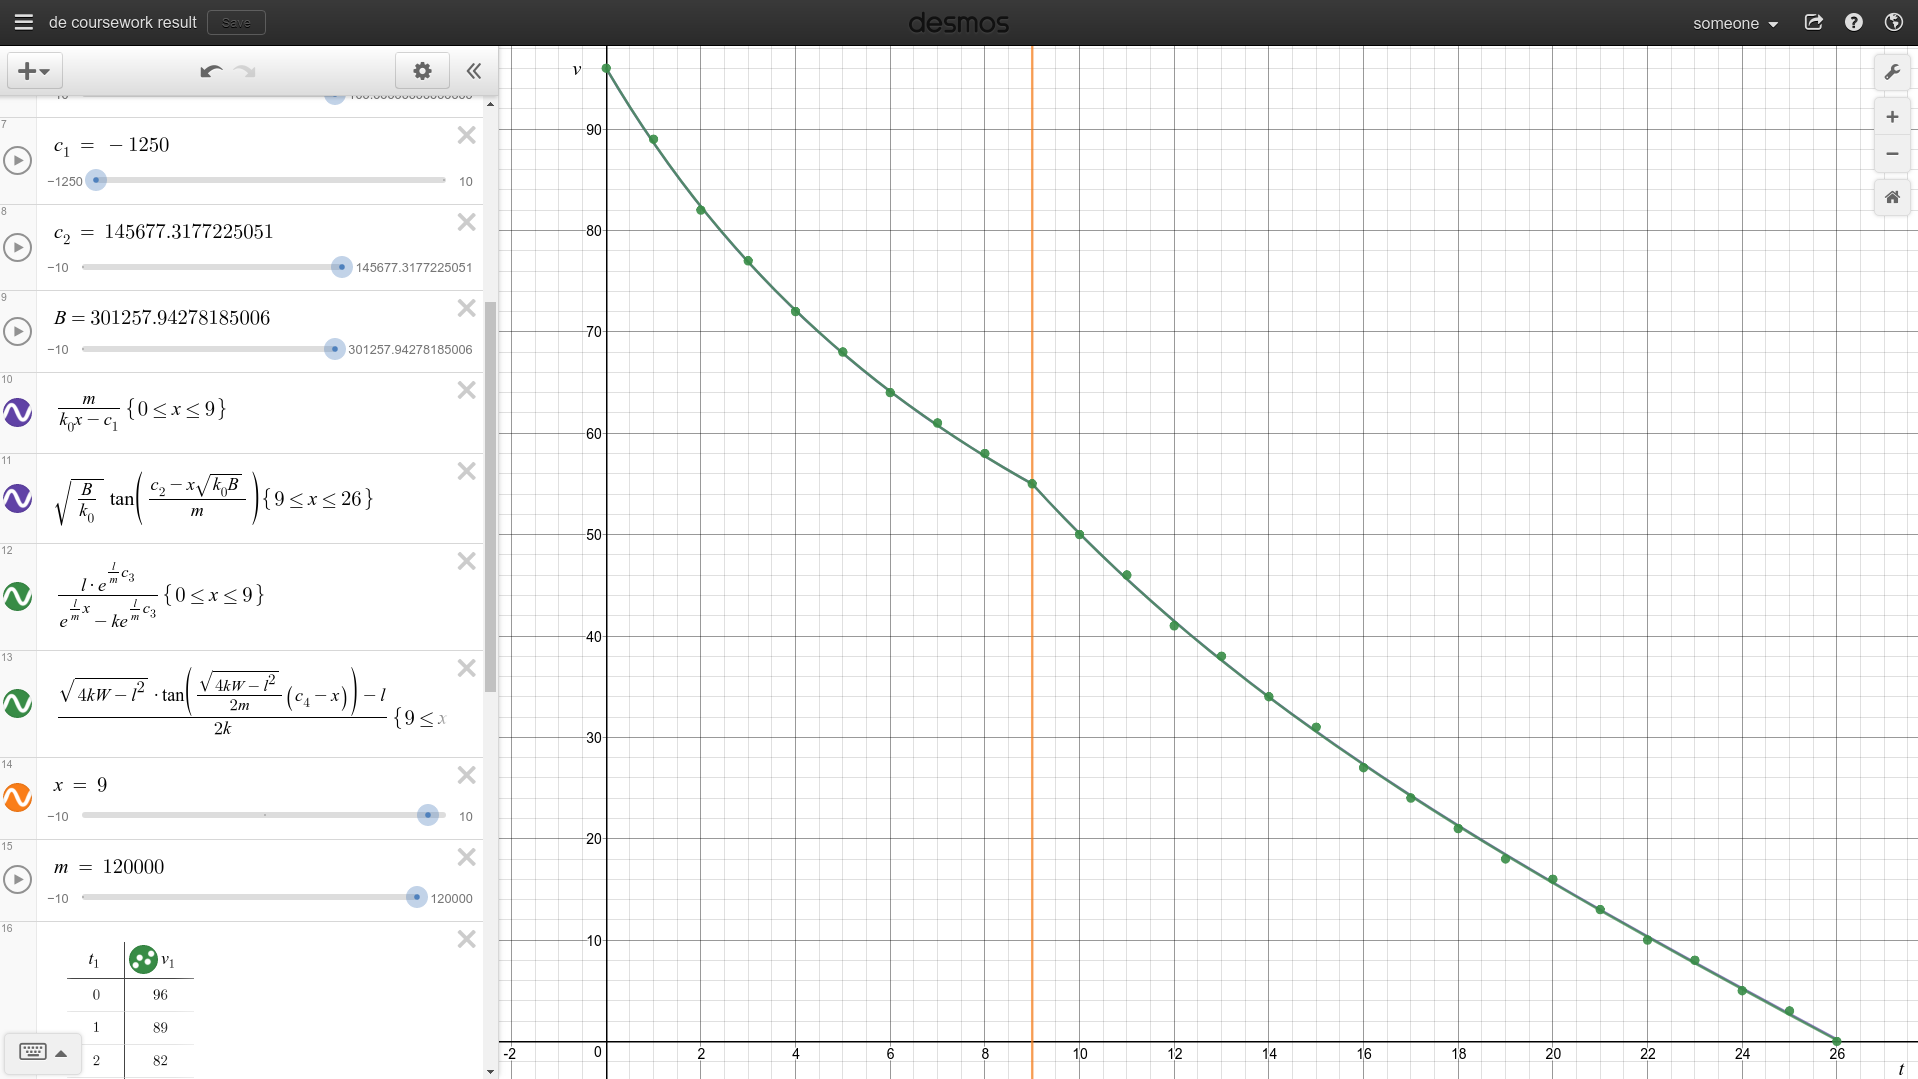Hide the purple m/(k0x−c1) curve
This screenshot has height=1079, width=1918.
(18, 412)
